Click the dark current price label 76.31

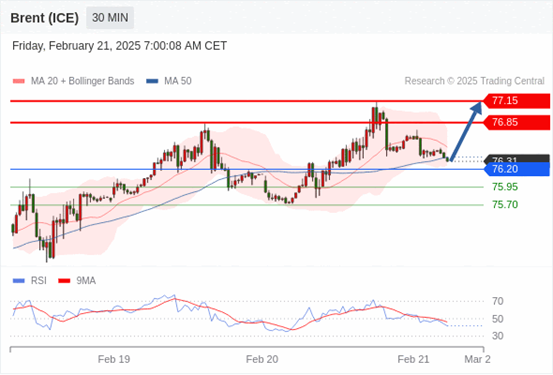[516, 159]
